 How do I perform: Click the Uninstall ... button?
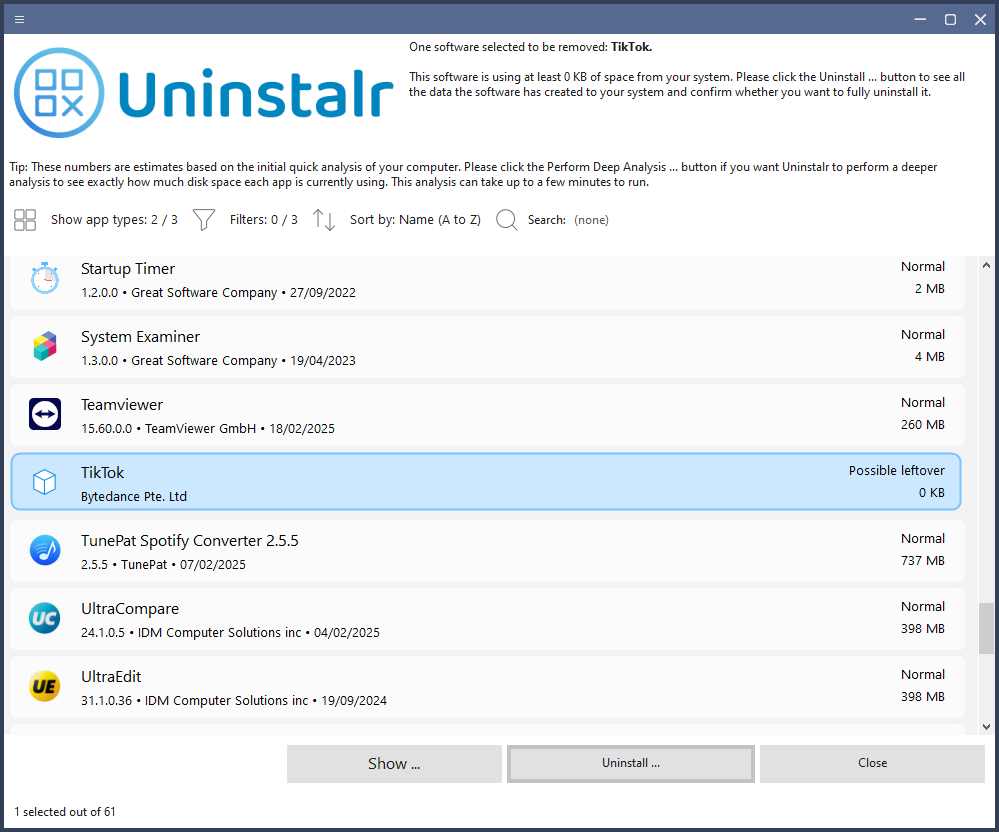click(631, 764)
